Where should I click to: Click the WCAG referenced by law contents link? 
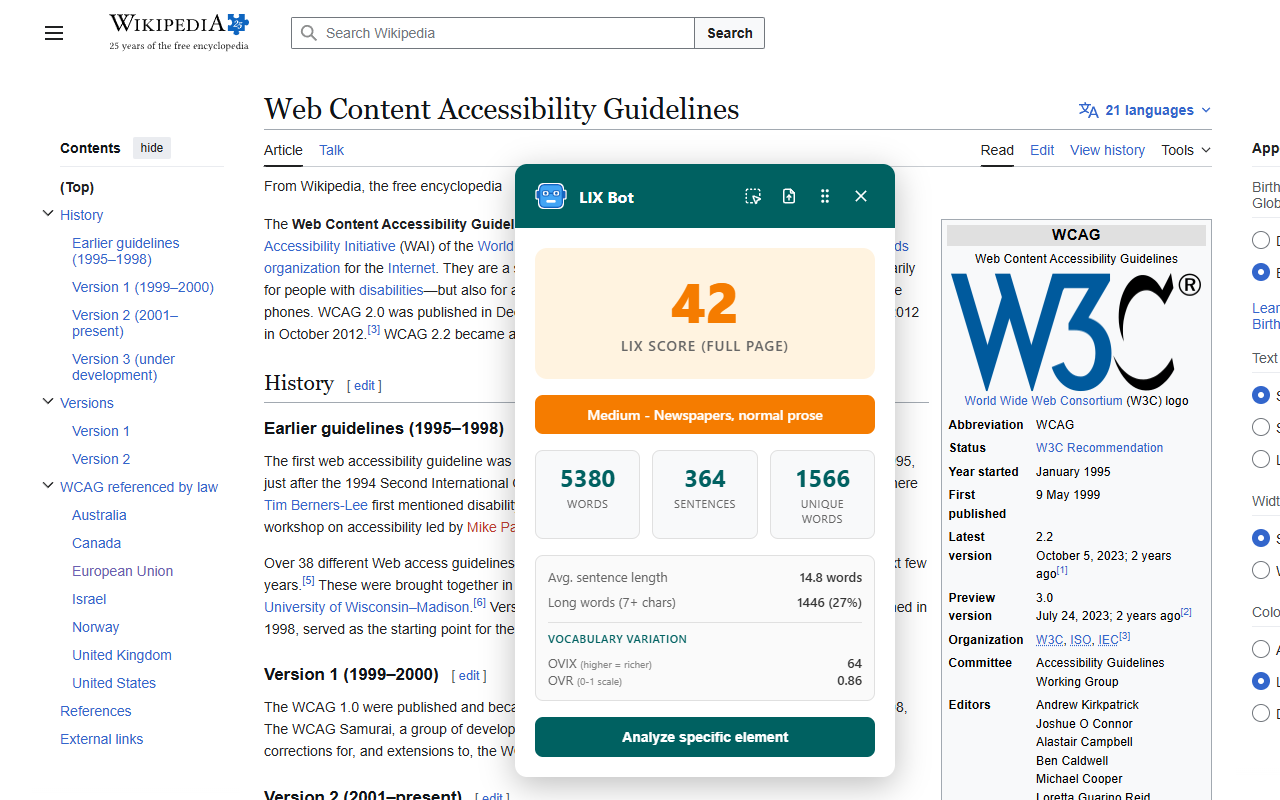click(139, 487)
